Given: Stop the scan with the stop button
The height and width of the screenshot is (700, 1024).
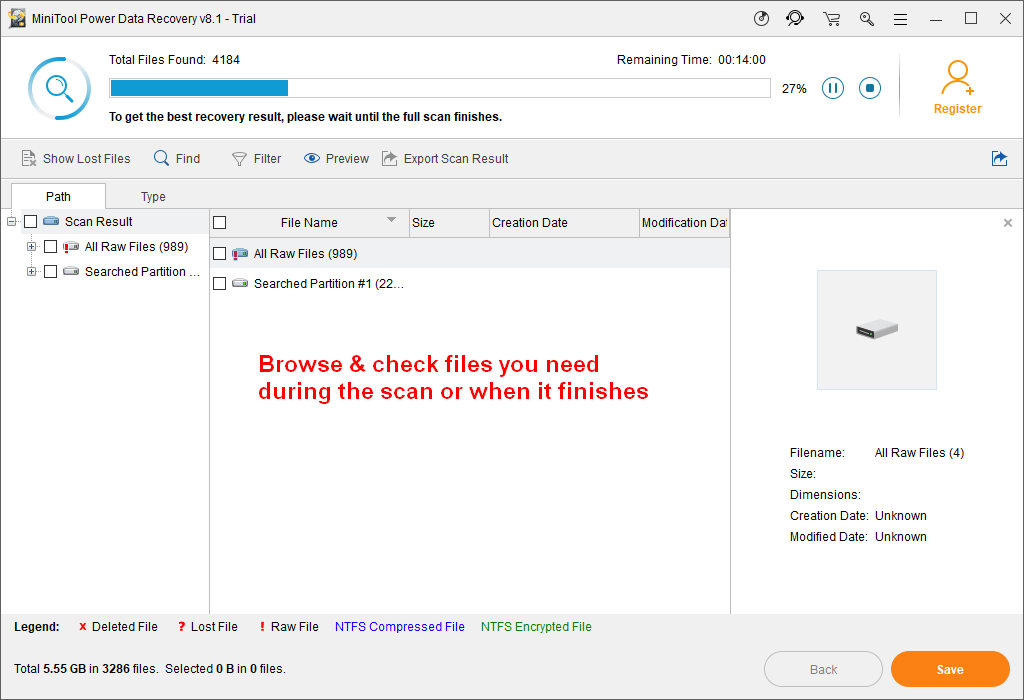Looking at the screenshot, I should [x=870, y=88].
